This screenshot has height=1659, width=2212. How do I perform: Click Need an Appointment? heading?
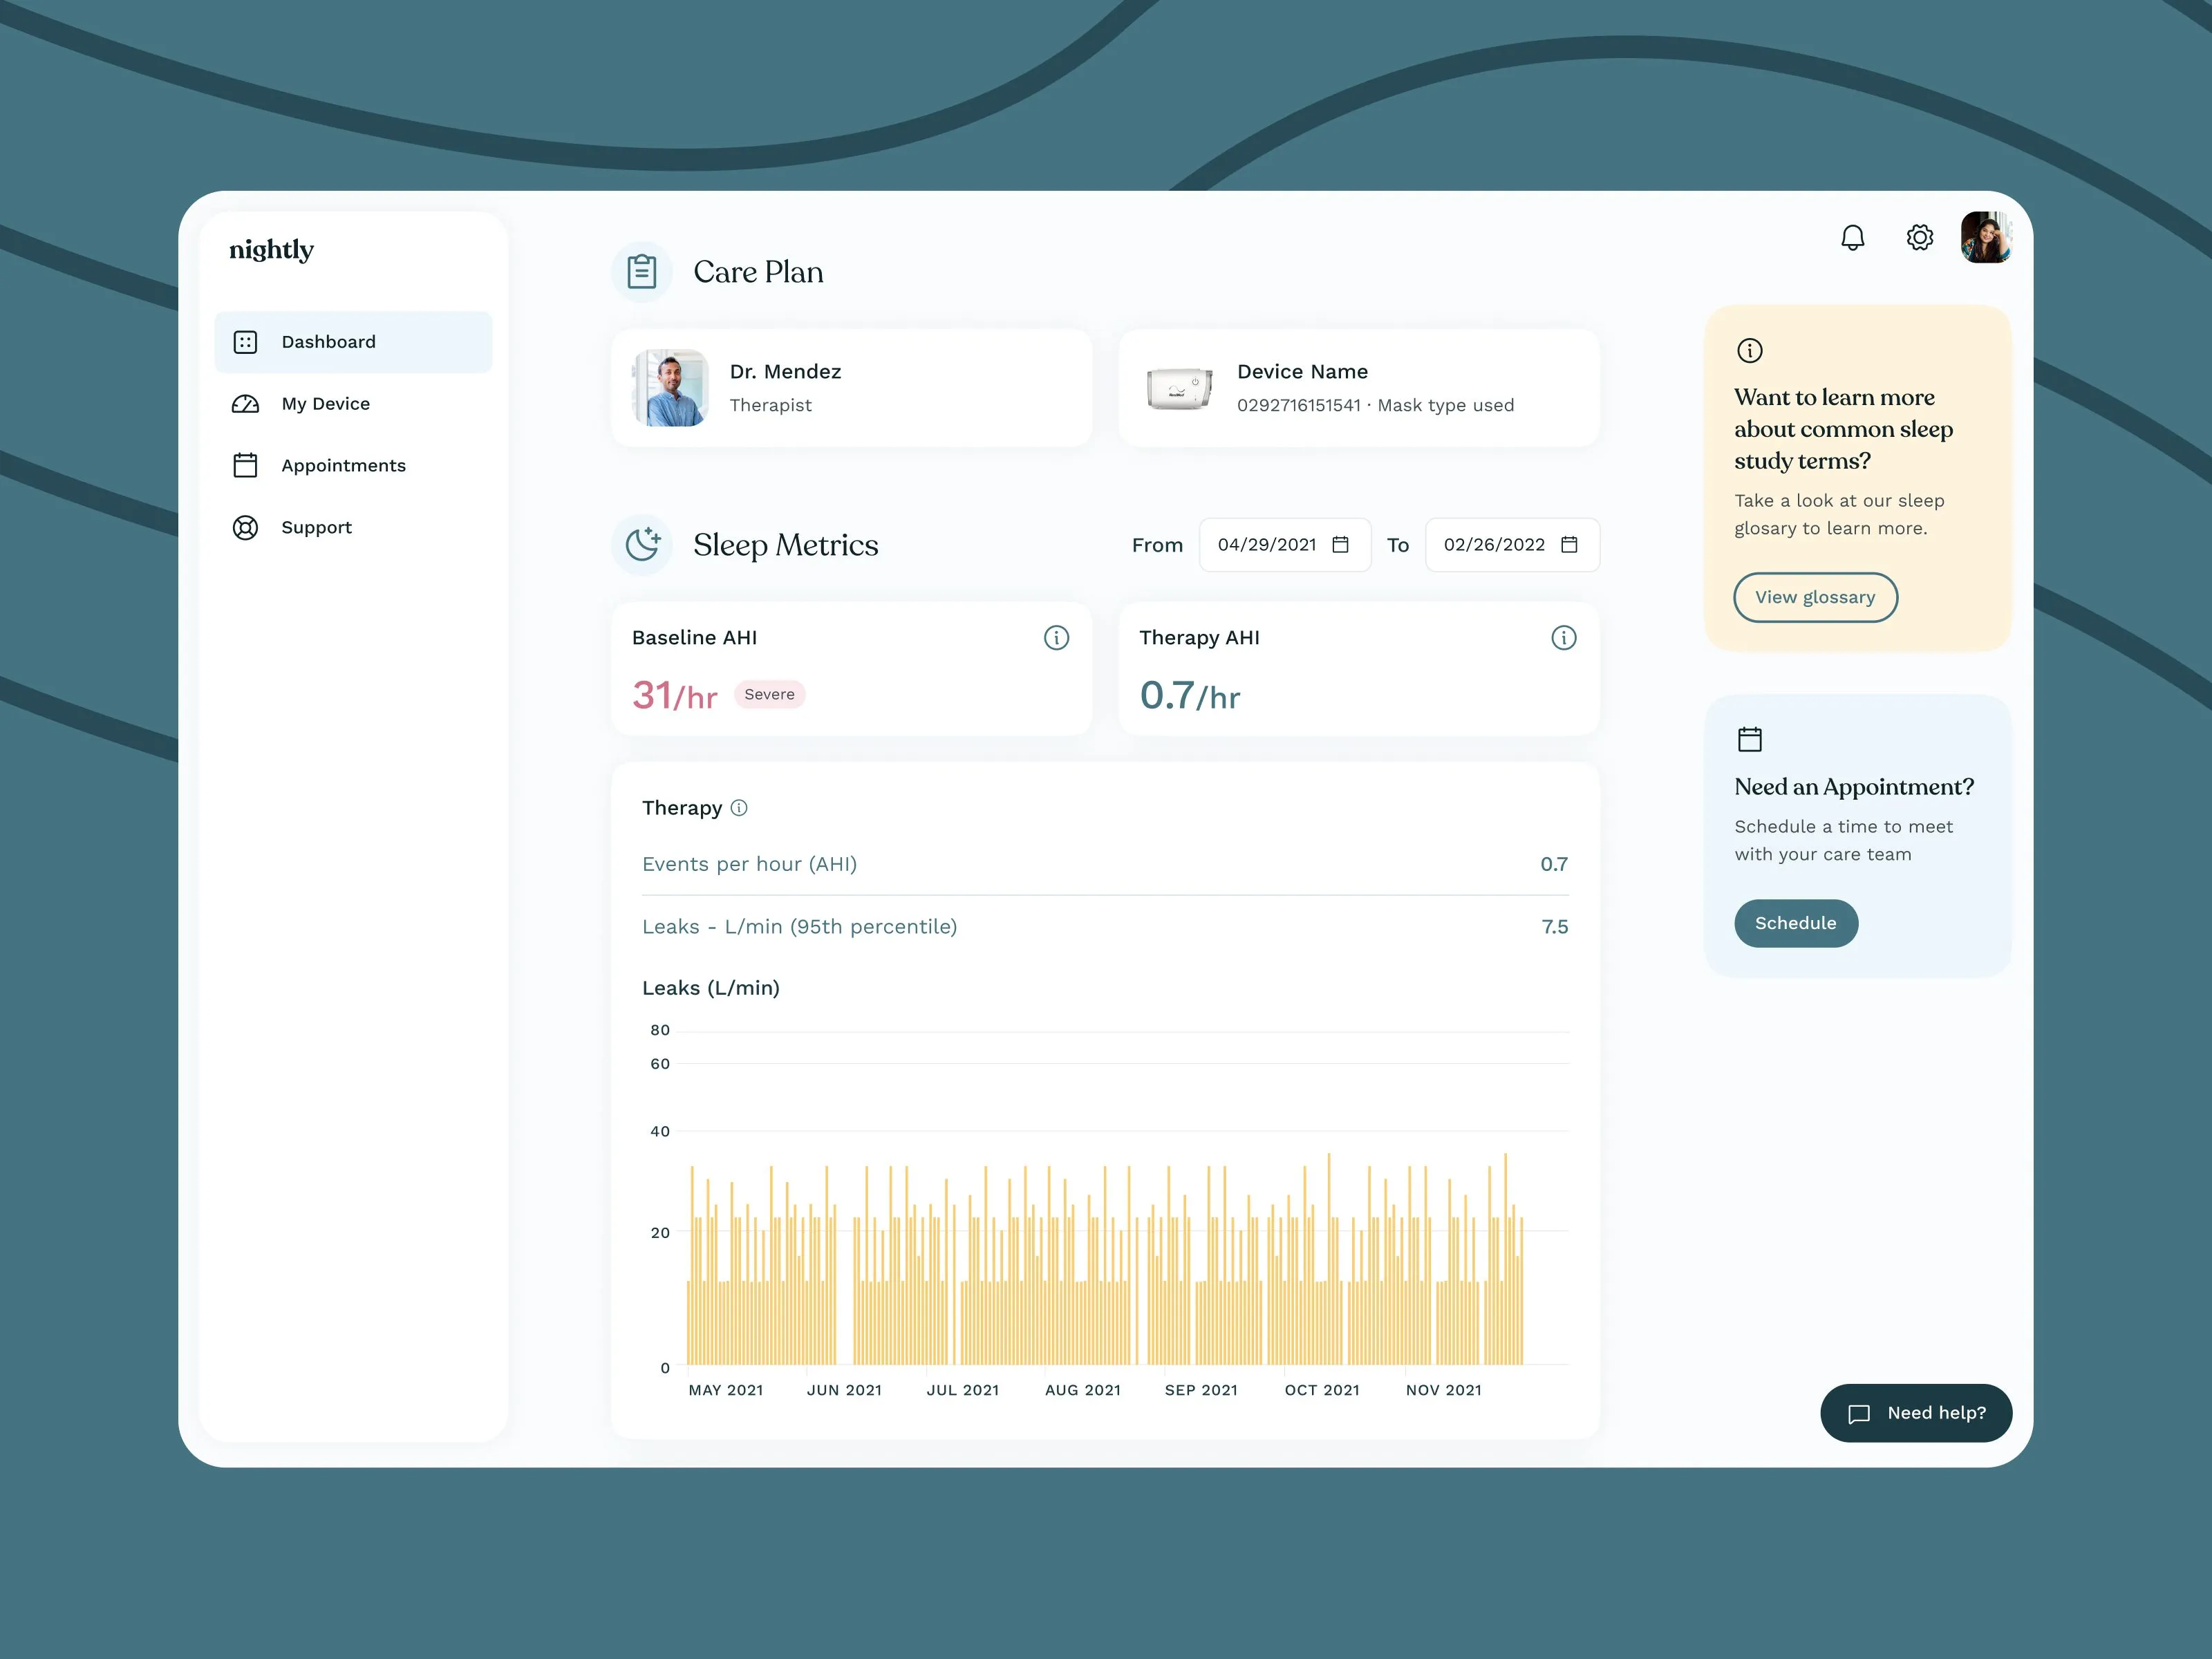click(x=1854, y=787)
